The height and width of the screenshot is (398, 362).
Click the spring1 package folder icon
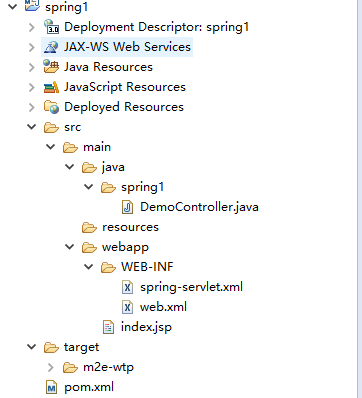(x=108, y=187)
